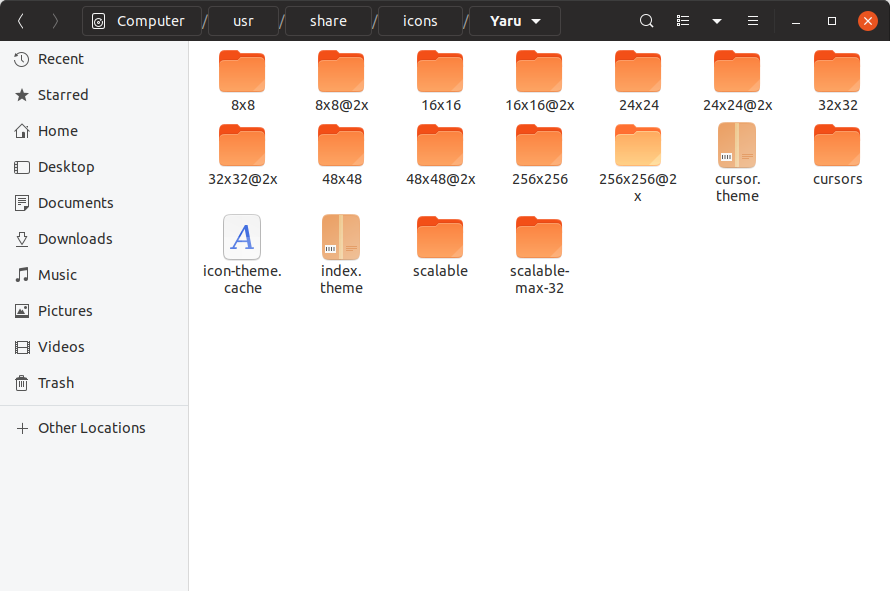Toggle list view icon in the header
The height and width of the screenshot is (591, 890).
(683, 21)
